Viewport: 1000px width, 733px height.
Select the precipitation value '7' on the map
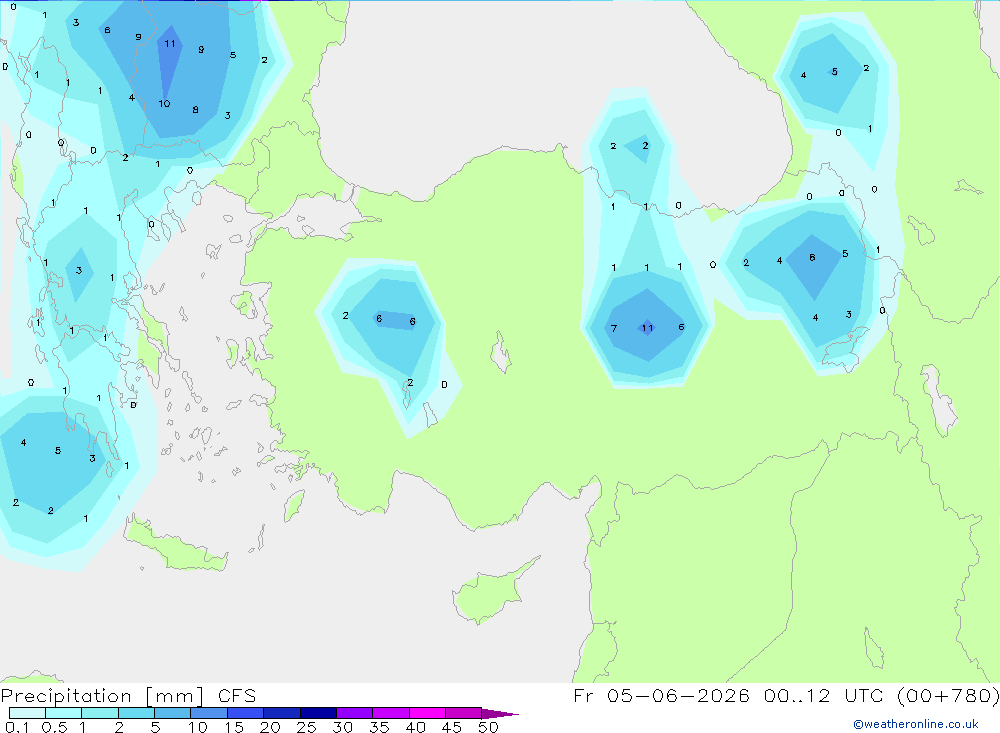(614, 329)
